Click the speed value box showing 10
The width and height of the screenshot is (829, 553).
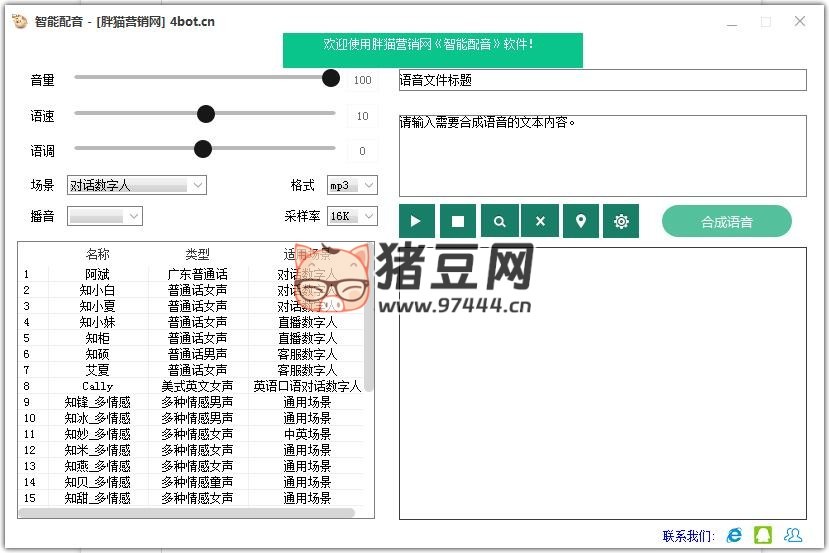[362, 116]
